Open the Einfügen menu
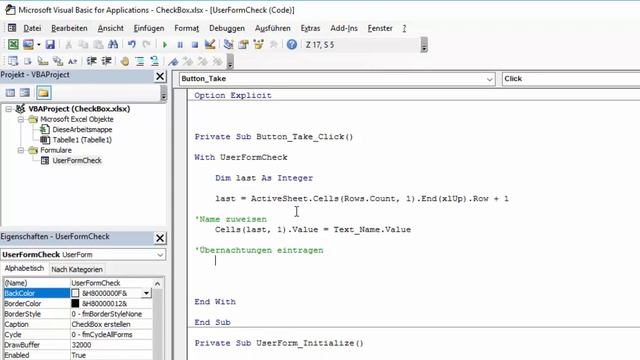 pos(149,28)
